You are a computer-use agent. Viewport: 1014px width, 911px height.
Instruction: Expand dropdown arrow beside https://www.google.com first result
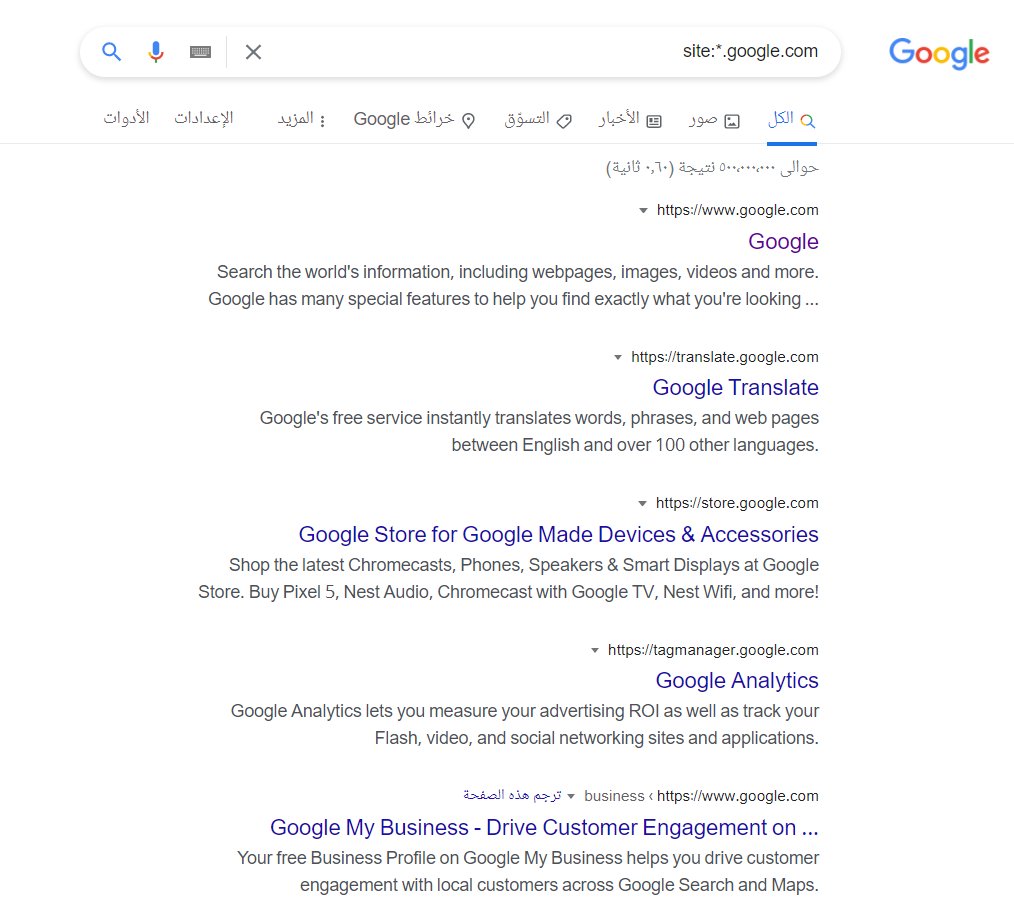643,210
